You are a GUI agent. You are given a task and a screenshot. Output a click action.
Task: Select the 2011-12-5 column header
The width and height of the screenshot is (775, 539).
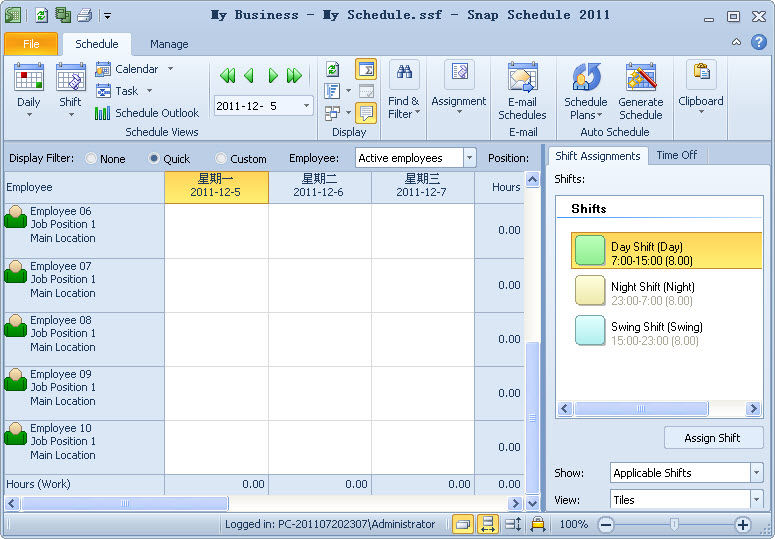(216, 187)
